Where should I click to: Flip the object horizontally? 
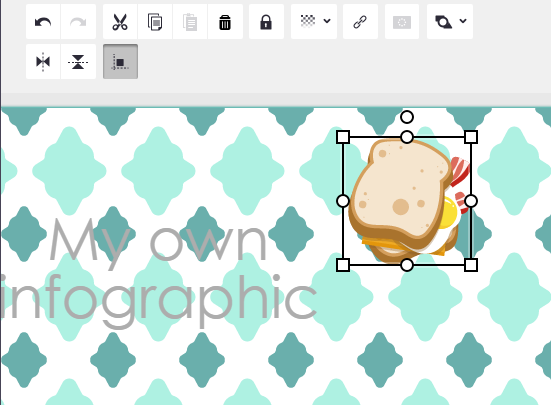pyautogui.click(x=43, y=61)
